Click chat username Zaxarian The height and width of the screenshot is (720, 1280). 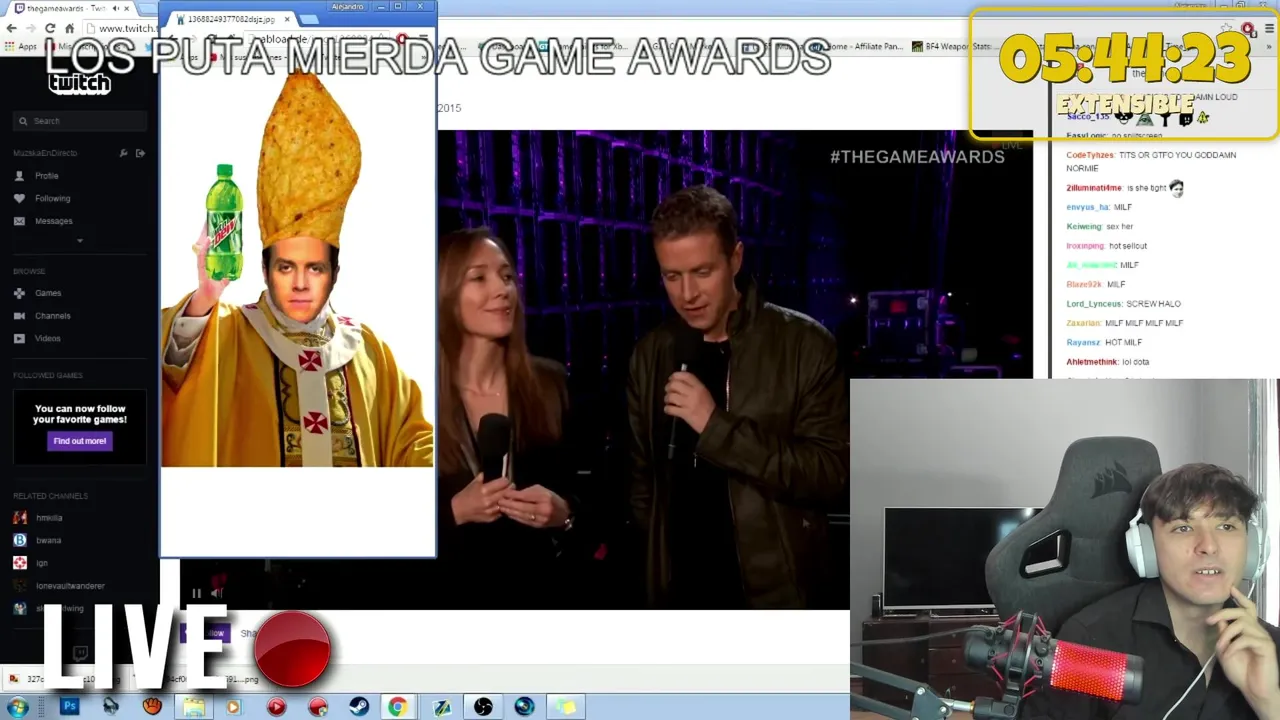(x=1083, y=323)
